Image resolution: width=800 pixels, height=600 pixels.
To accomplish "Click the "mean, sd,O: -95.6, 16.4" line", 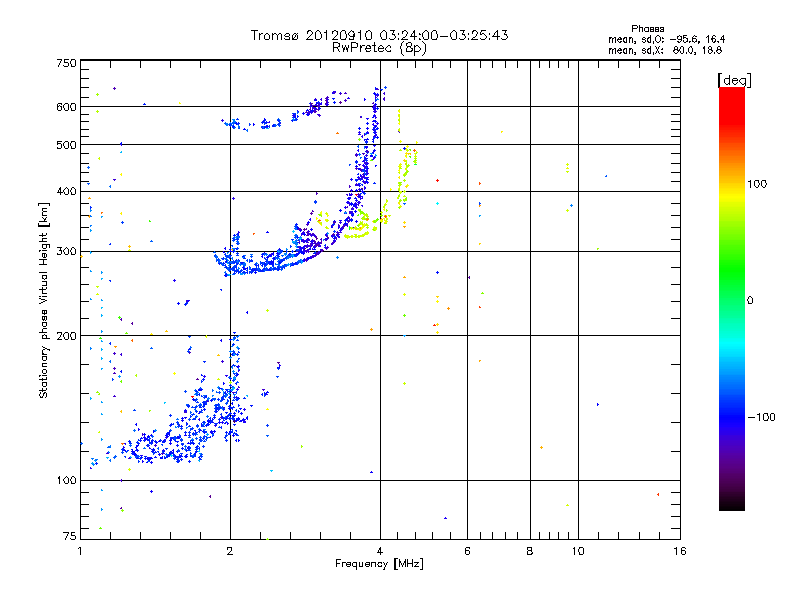I will click(x=666, y=39).
